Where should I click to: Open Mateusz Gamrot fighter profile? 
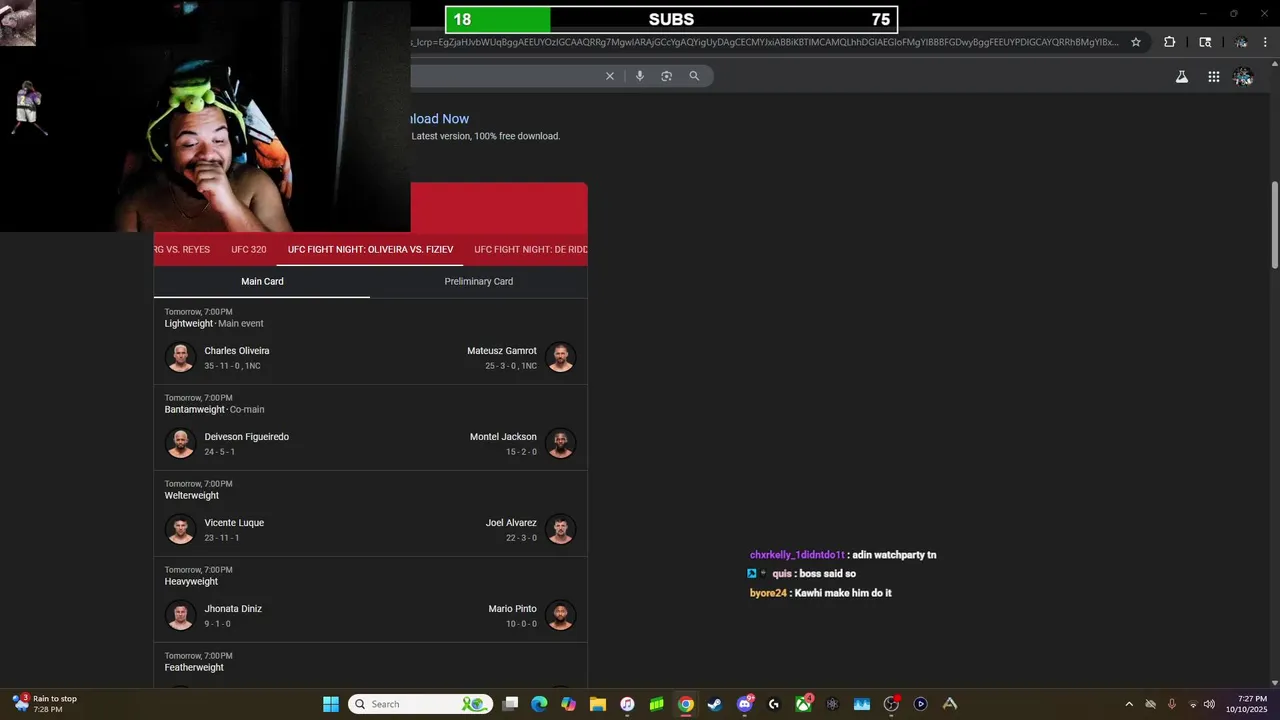pyautogui.click(x=502, y=351)
